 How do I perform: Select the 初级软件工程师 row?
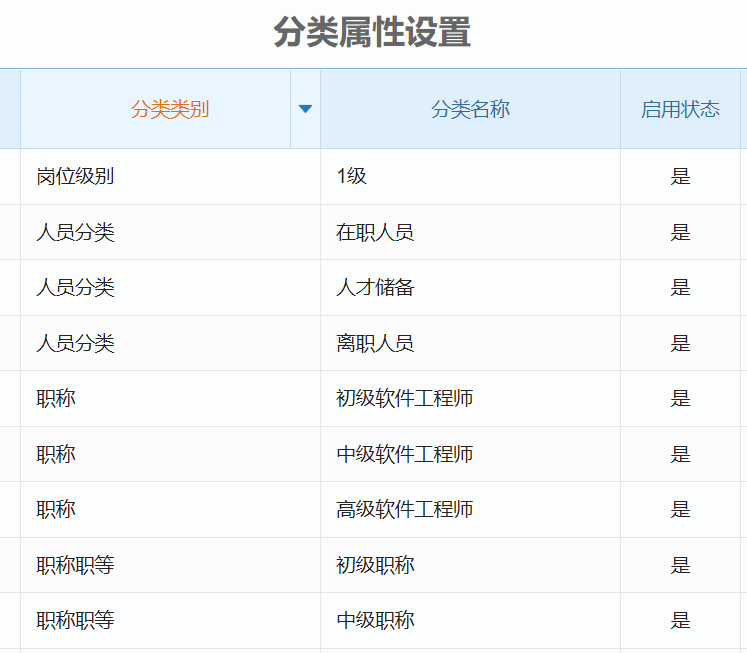click(x=404, y=399)
